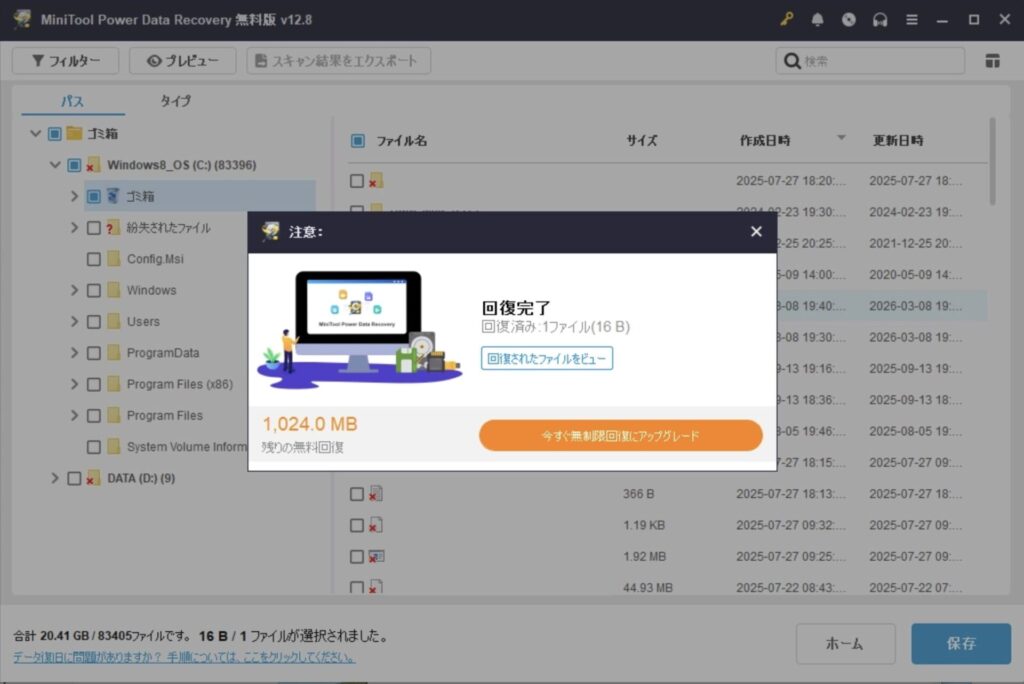Expand the DATA (D:) tree node
The width and height of the screenshot is (1024, 684).
click(55, 478)
